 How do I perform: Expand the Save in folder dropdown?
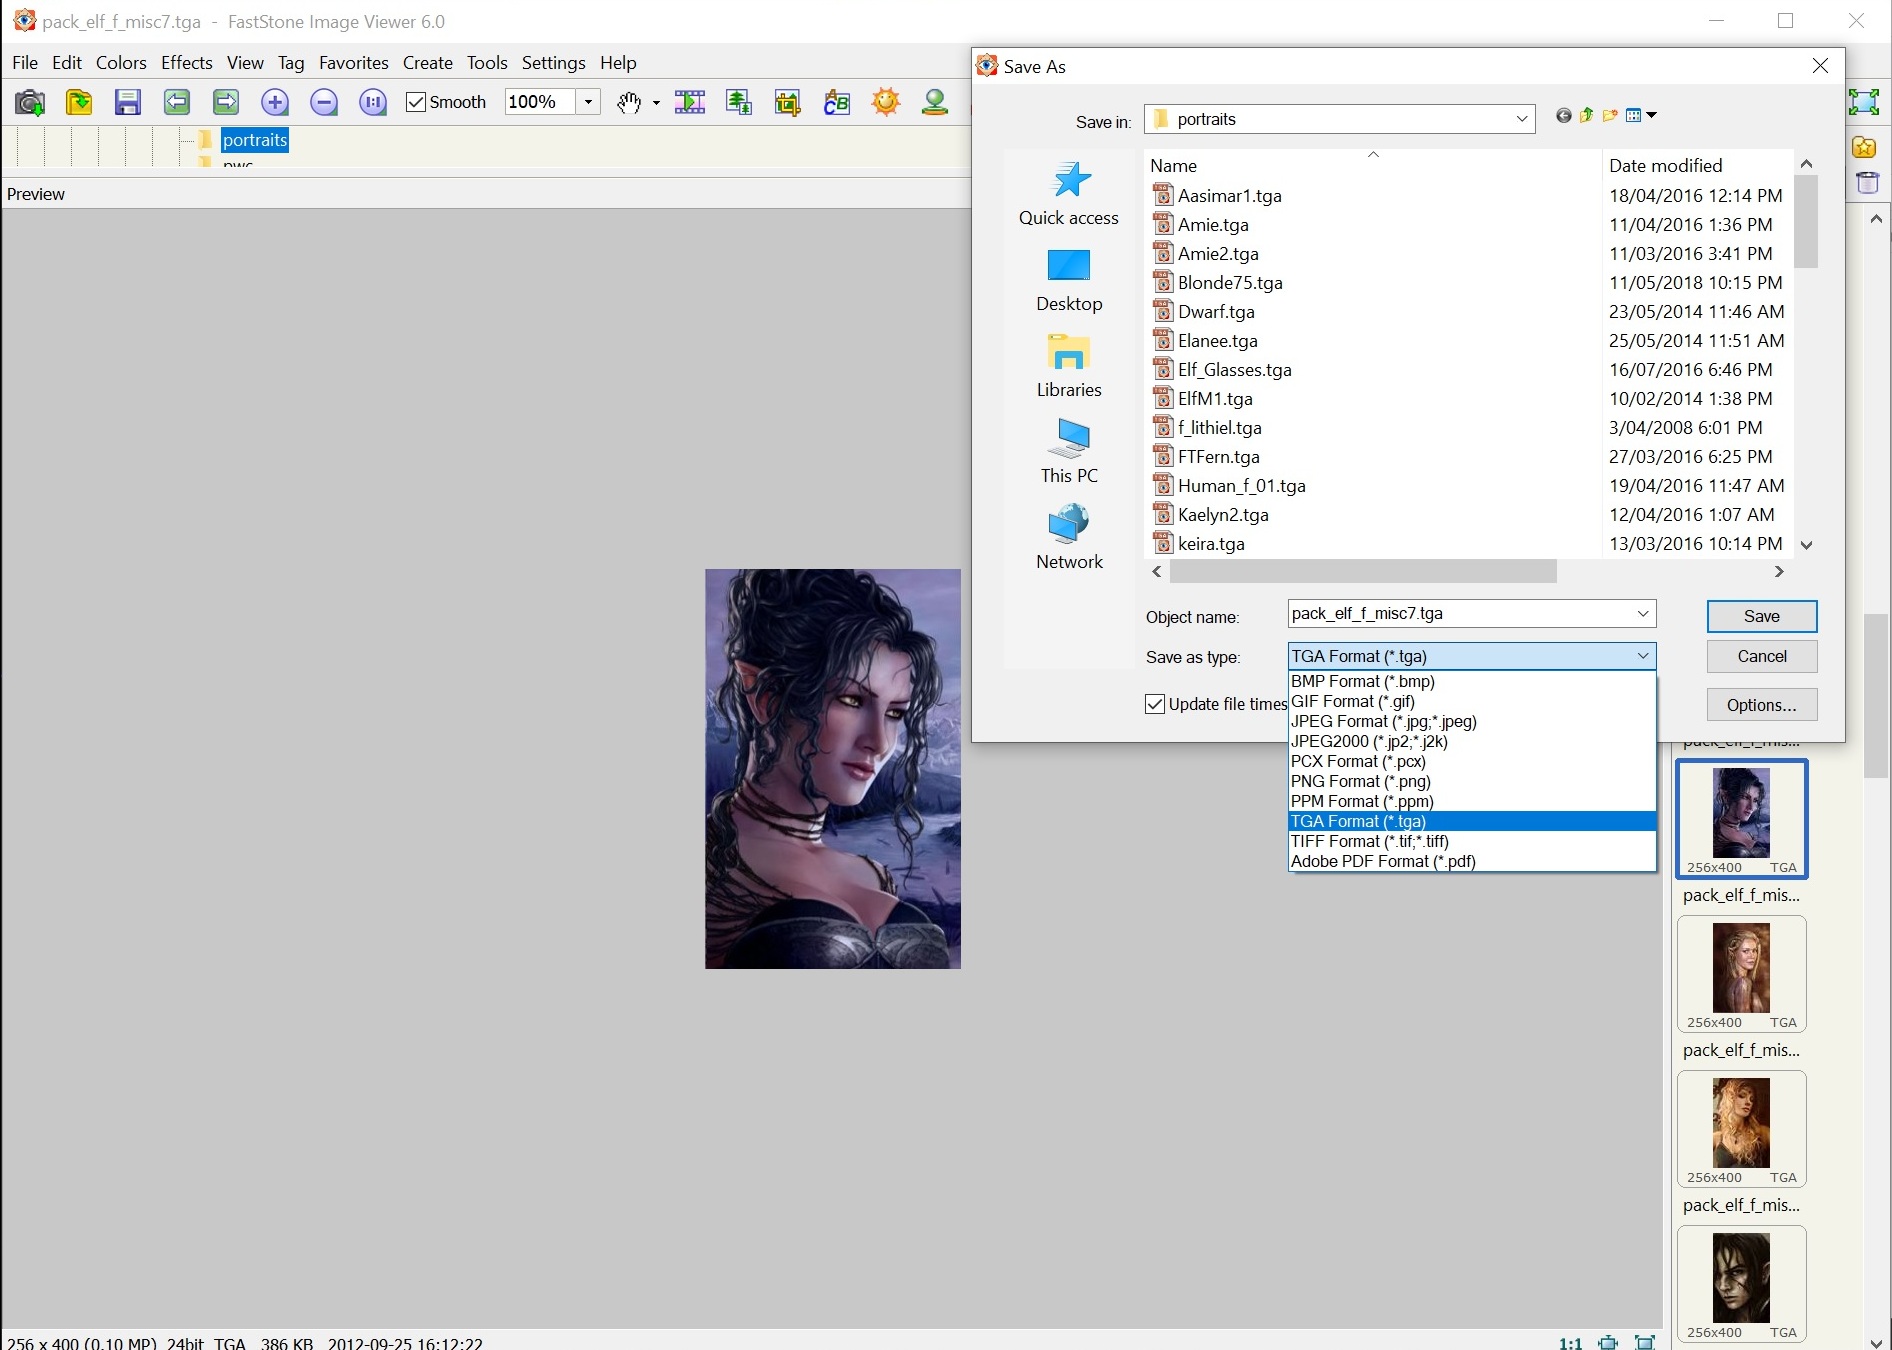[x=1521, y=119]
